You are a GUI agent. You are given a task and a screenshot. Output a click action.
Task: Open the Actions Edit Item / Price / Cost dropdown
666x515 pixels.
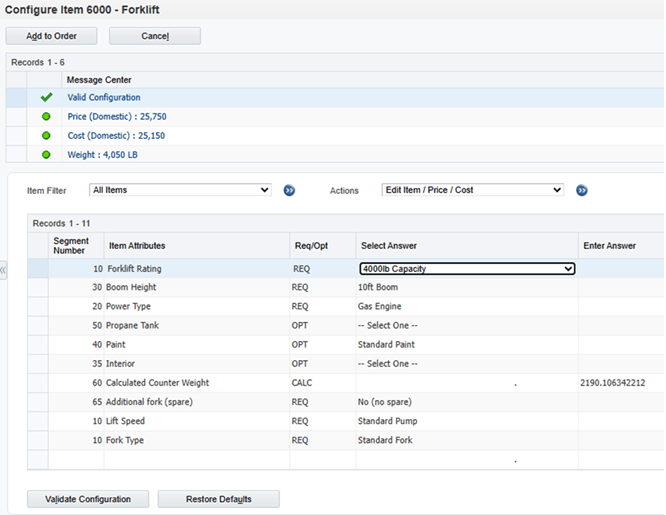click(473, 190)
